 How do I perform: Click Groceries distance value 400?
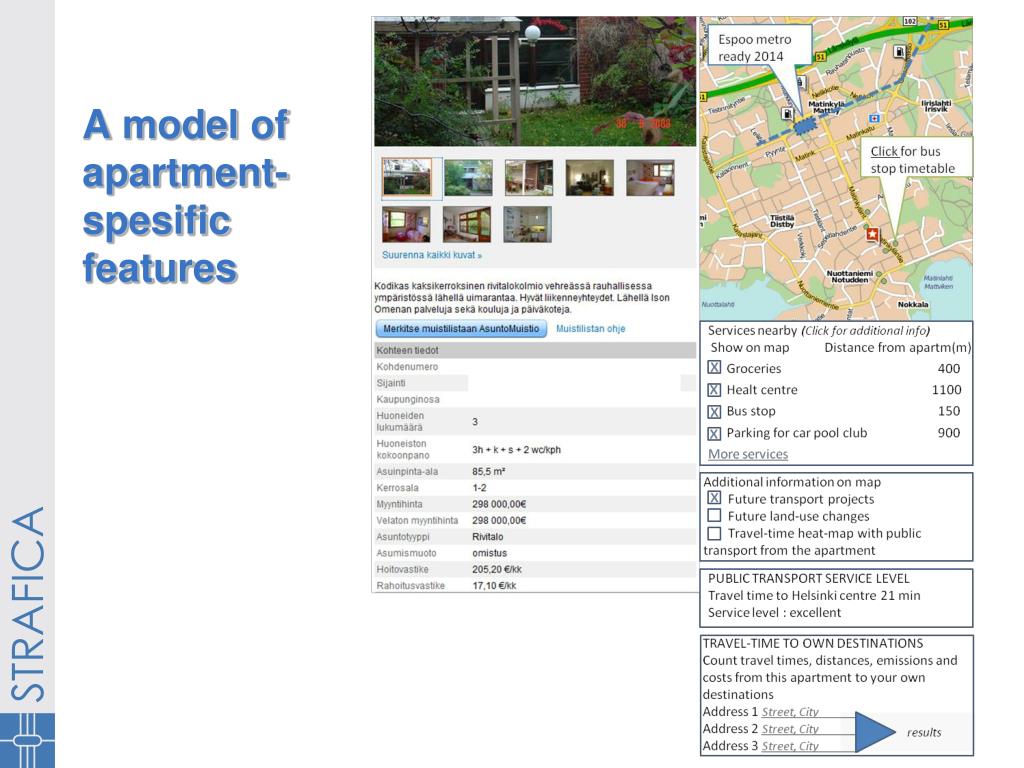click(x=949, y=368)
